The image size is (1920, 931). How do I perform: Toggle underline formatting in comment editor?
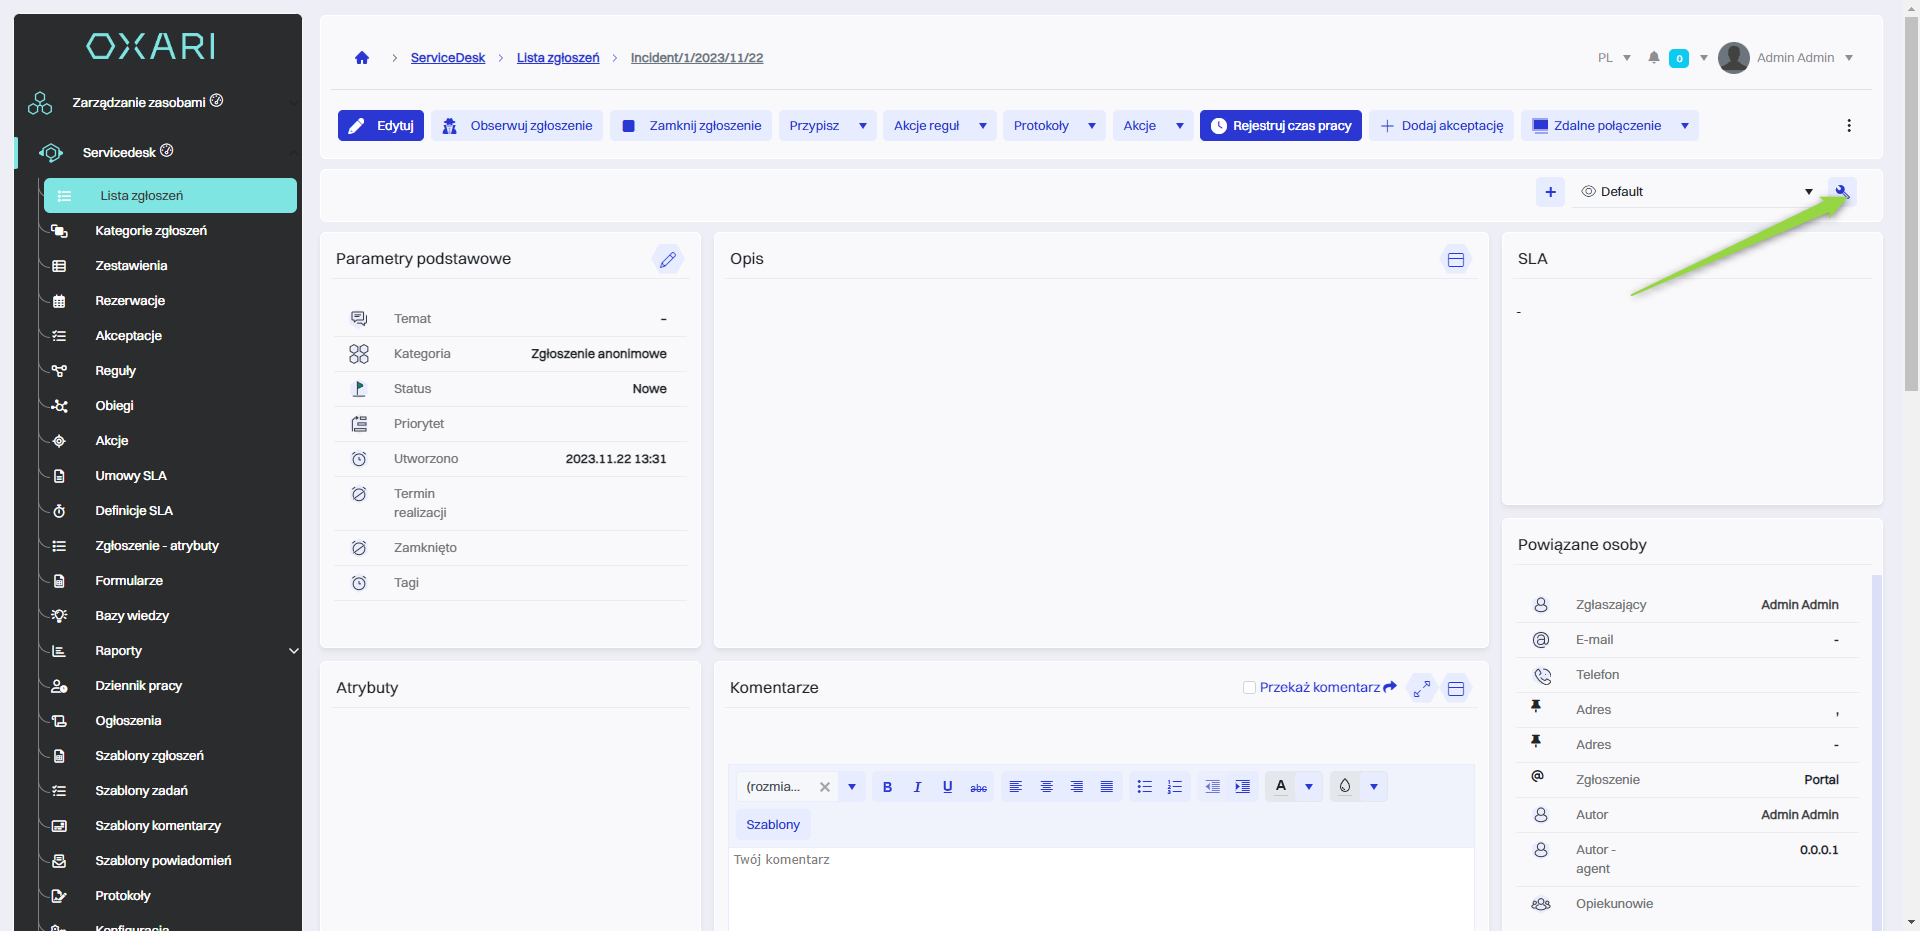(947, 787)
